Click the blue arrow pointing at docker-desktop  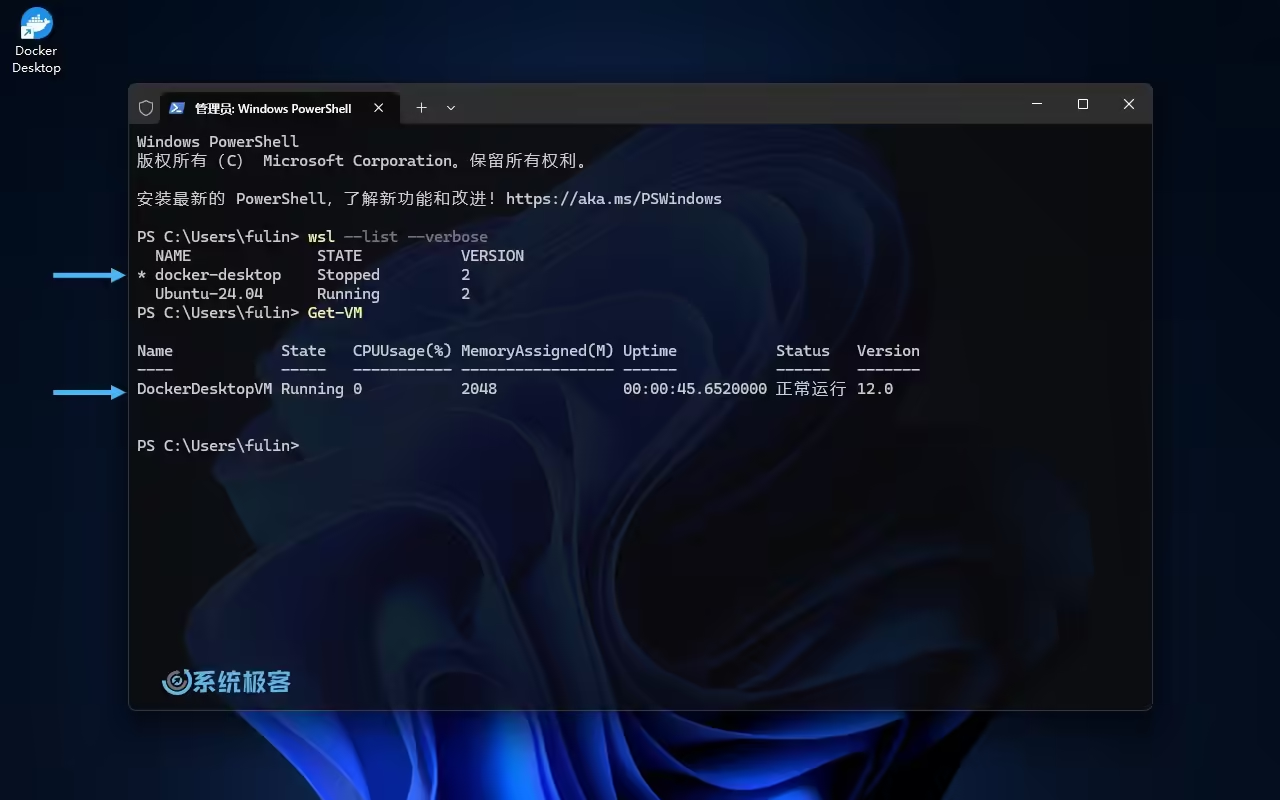89,275
